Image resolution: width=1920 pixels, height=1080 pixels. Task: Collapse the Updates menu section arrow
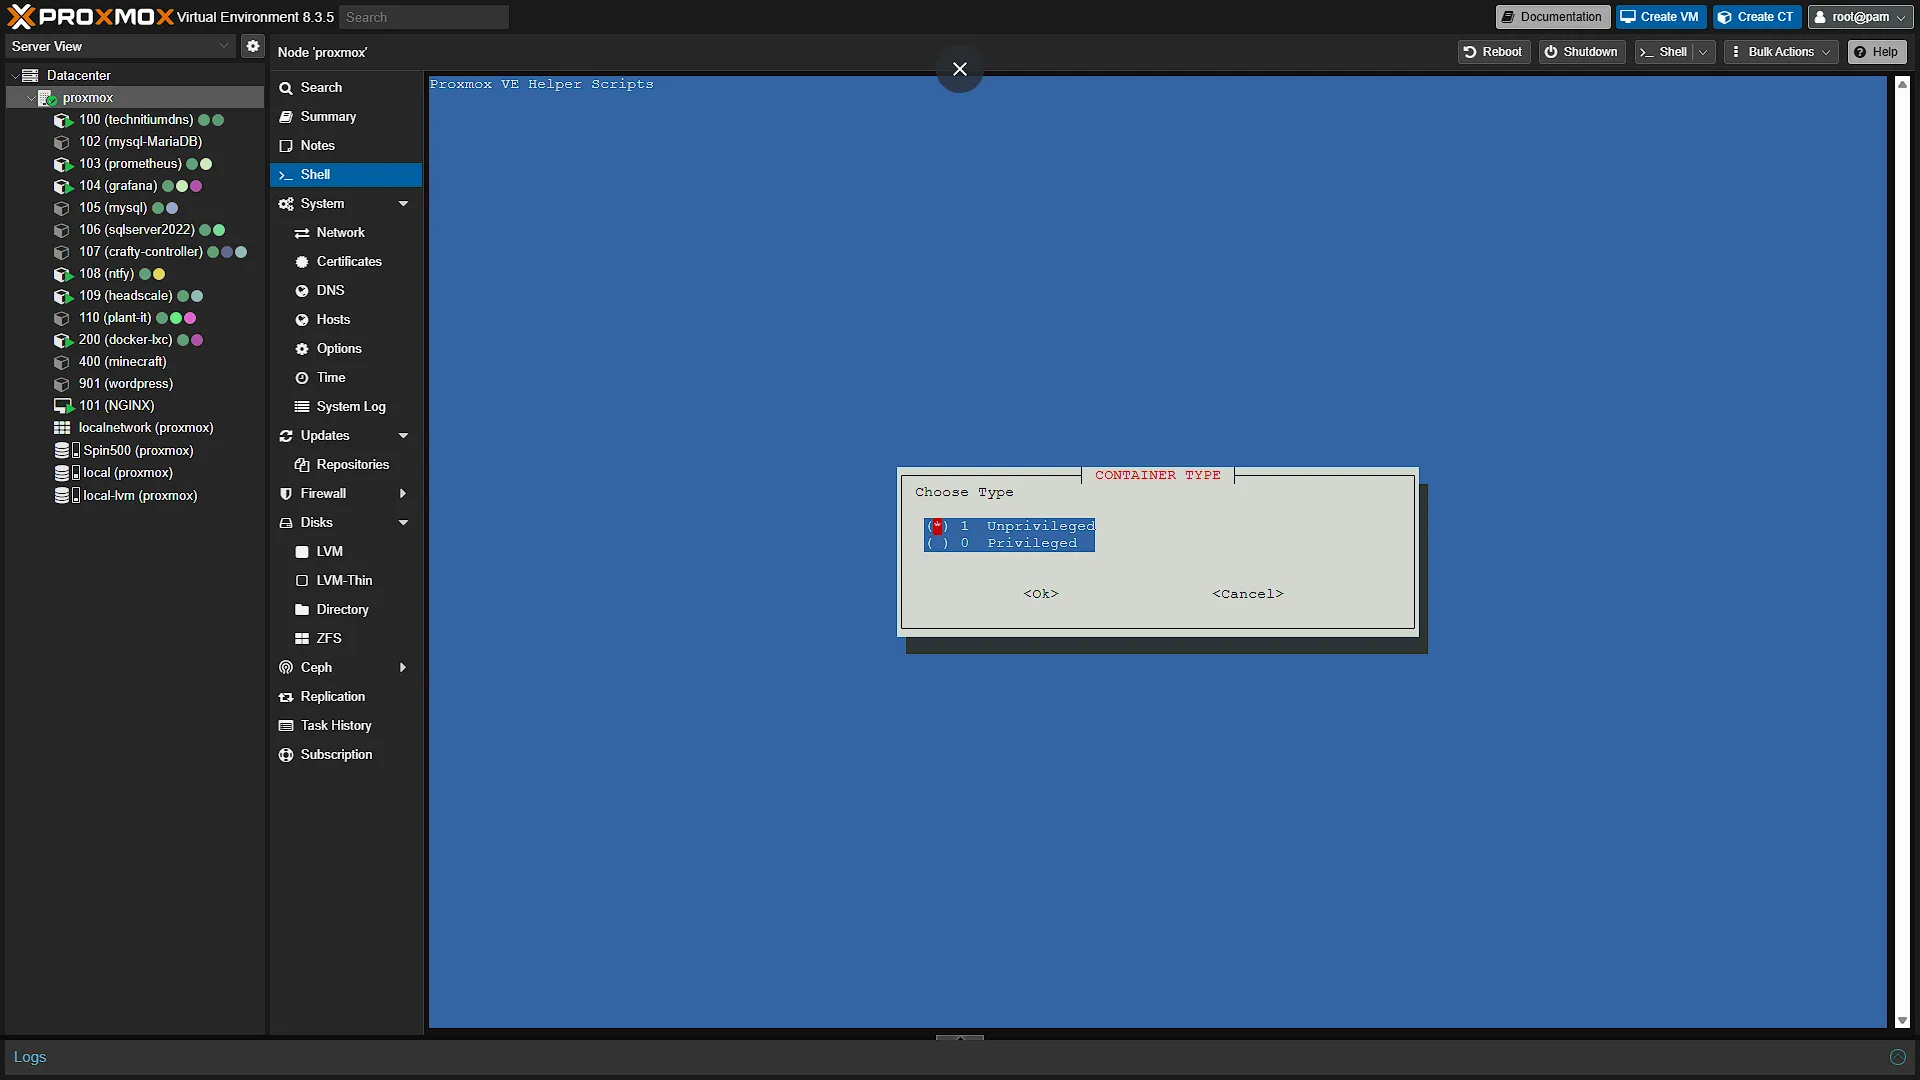click(403, 436)
